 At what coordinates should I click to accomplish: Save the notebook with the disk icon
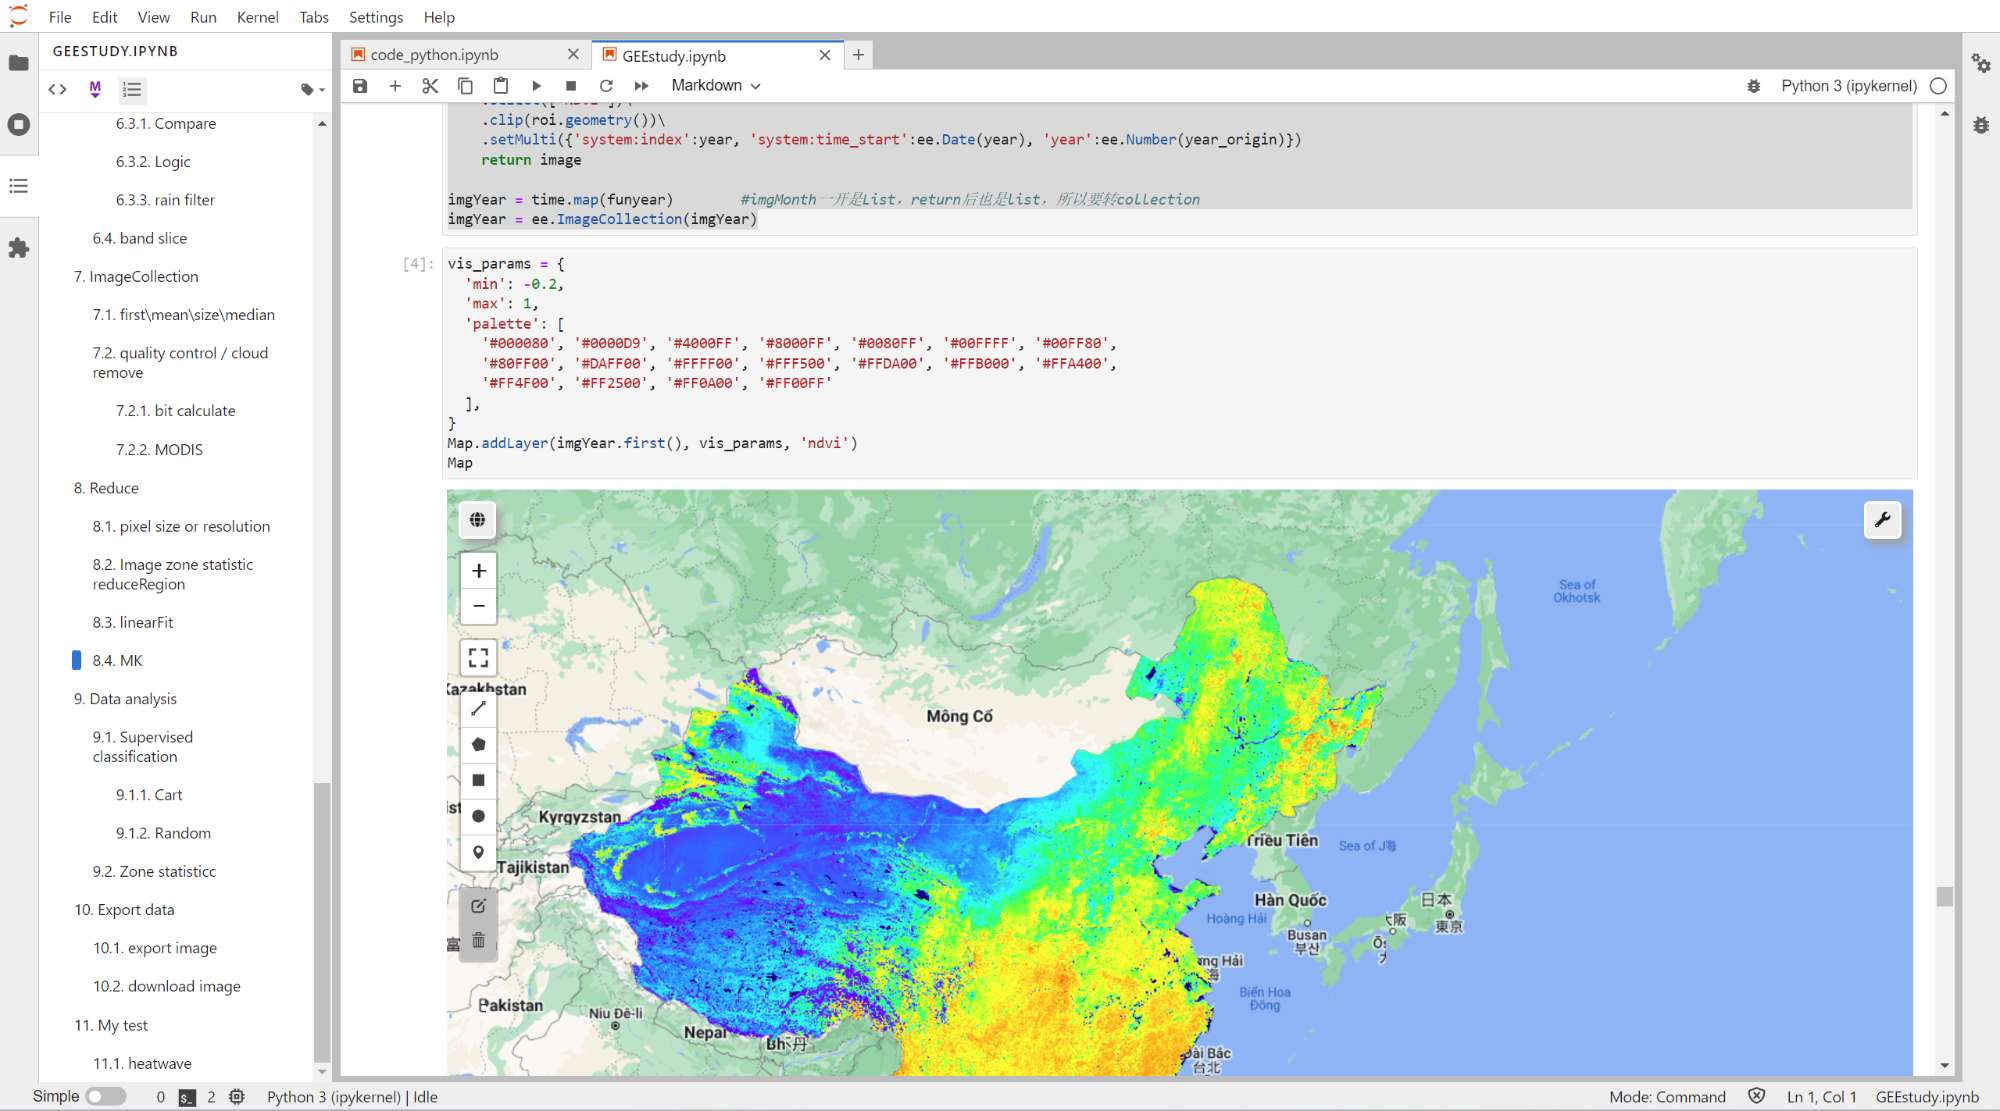pos(360,86)
